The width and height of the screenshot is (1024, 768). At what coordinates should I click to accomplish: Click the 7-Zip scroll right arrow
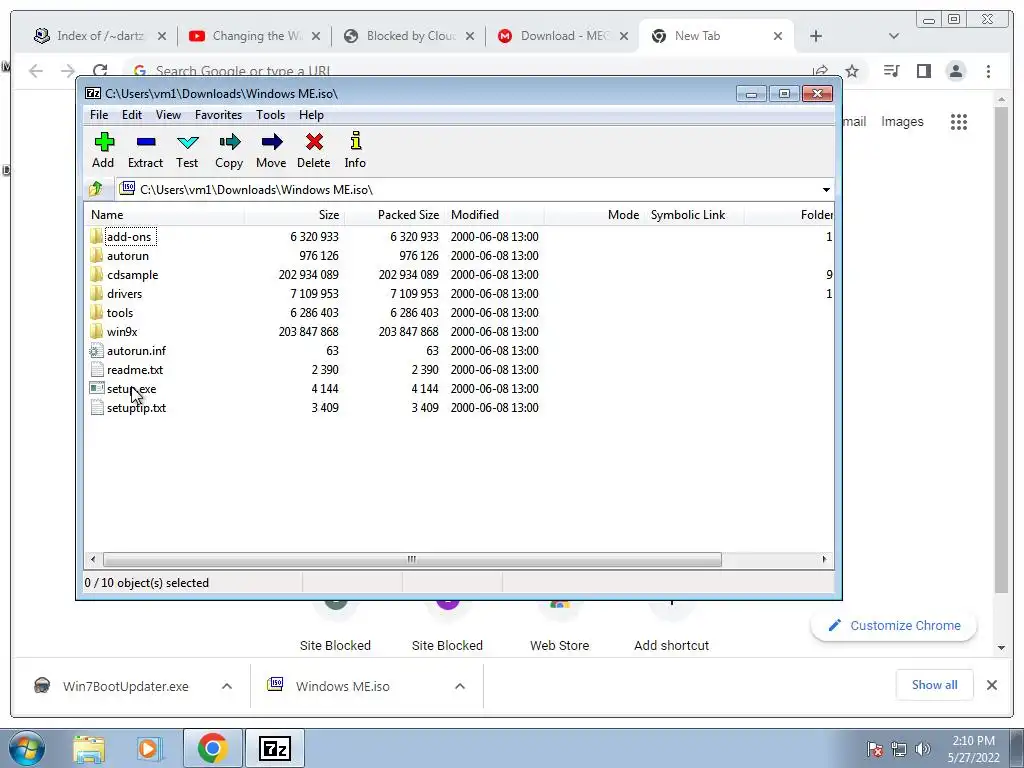[824, 559]
